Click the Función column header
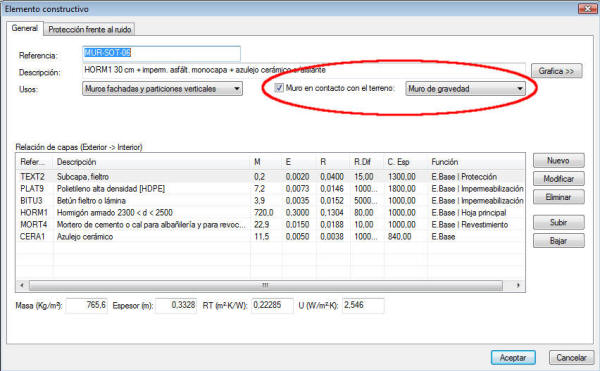The width and height of the screenshot is (600, 371). 476,162
